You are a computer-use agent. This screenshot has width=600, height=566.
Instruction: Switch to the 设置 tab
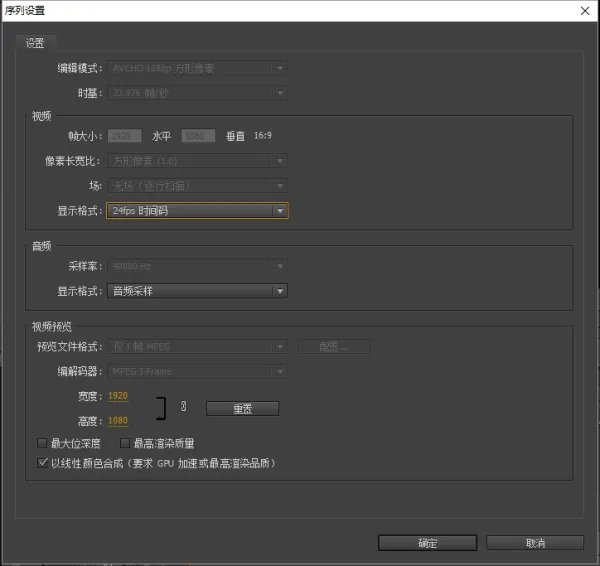(35, 43)
